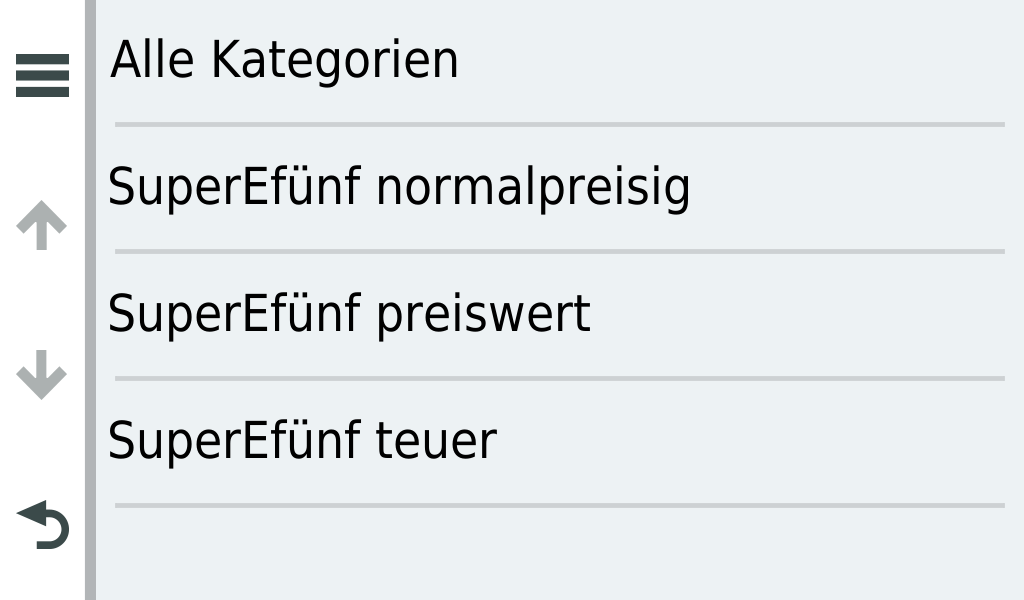Image resolution: width=1024 pixels, height=600 pixels.
Task: Click the vertical scrollbar beside the list
Action: [x=90, y=300]
